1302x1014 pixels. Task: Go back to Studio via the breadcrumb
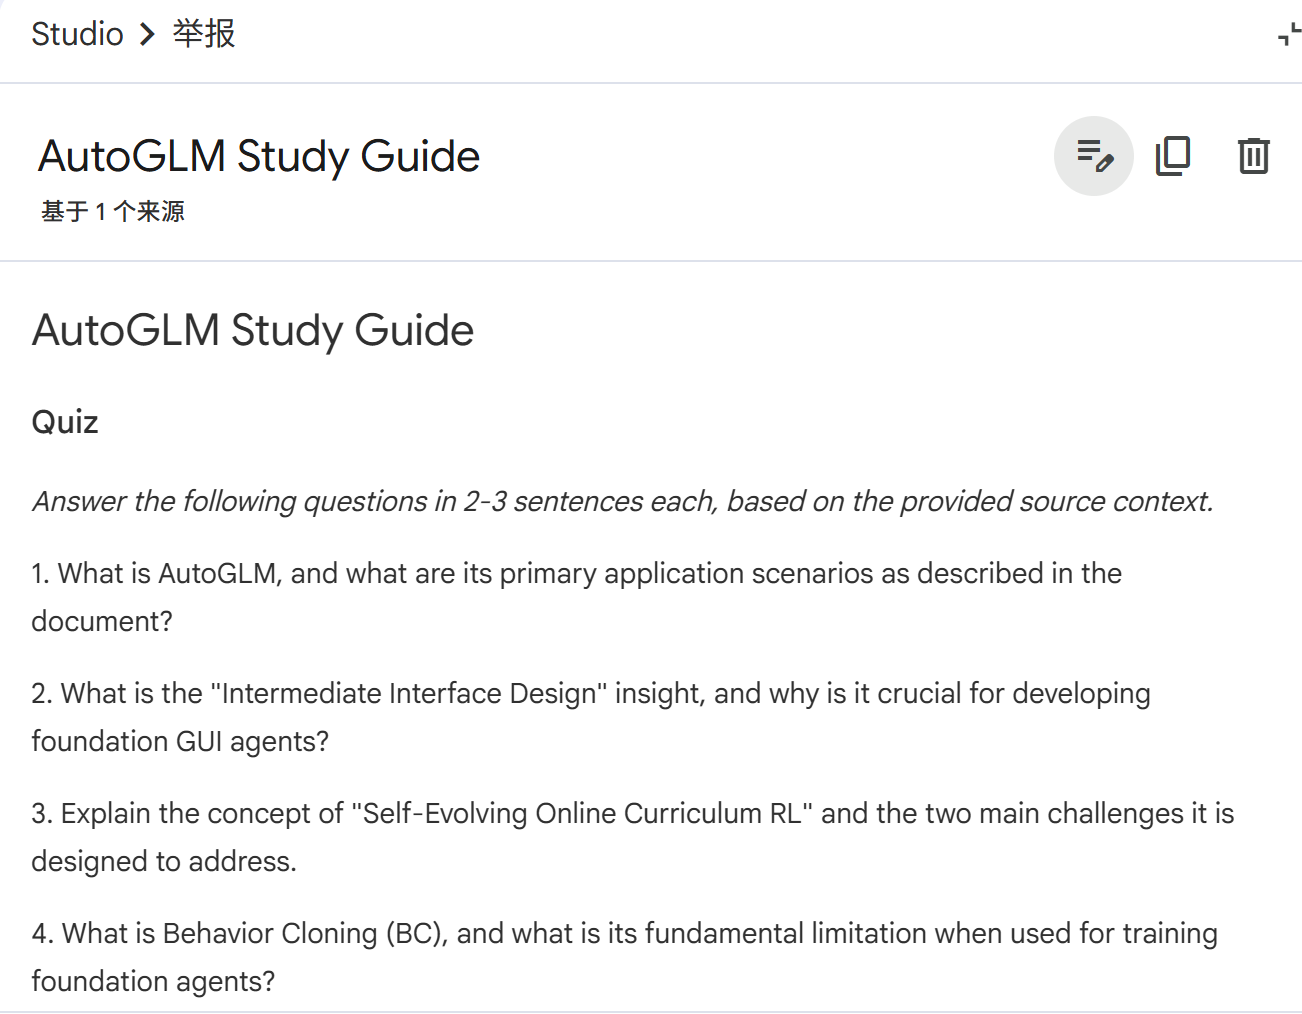(x=77, y=34)
